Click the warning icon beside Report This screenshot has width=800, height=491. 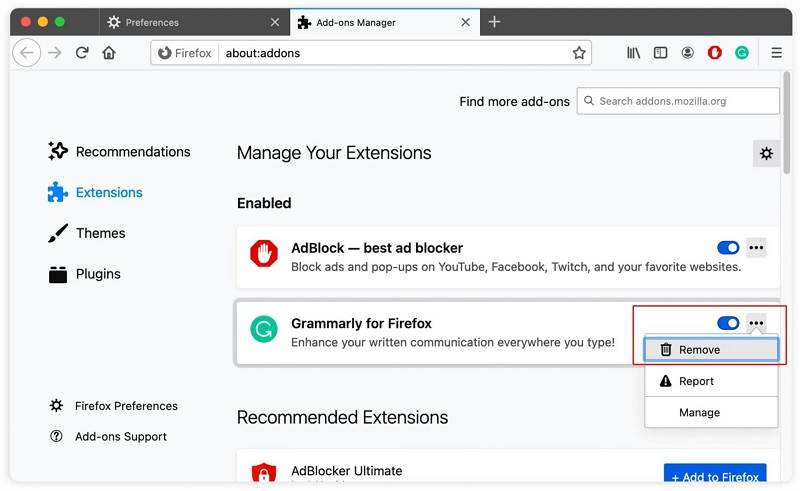tap(666, 381)
